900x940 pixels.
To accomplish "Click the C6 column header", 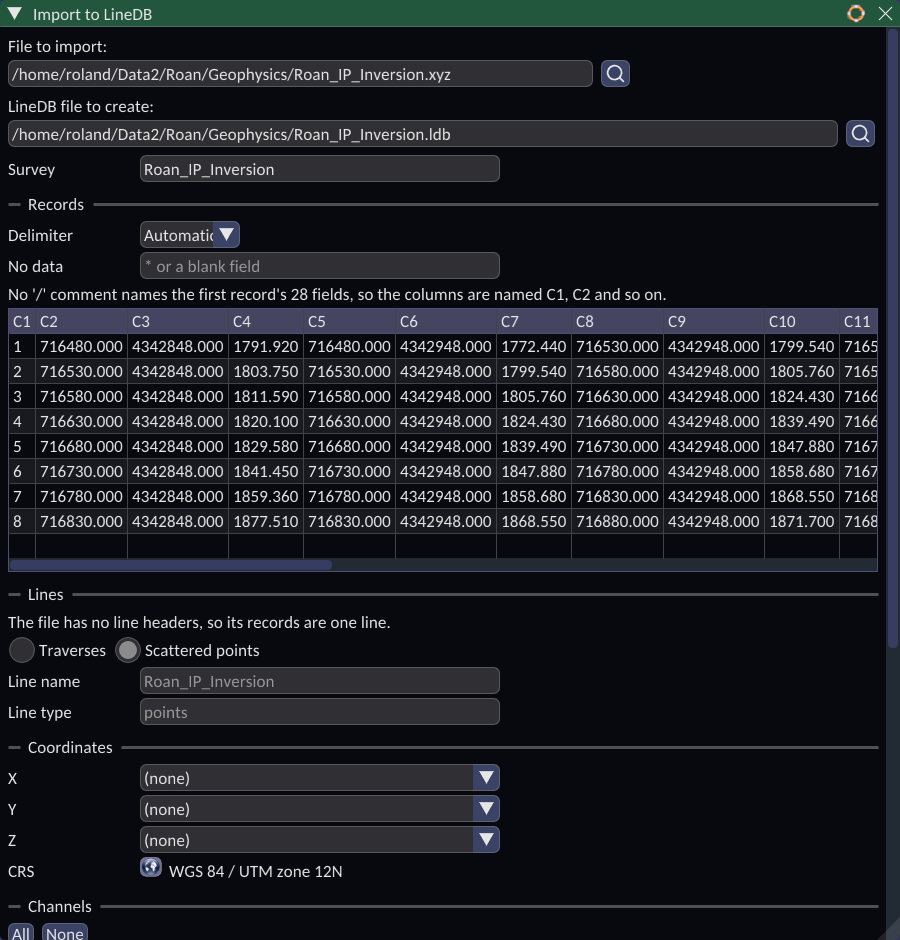I will click(446, 321).
